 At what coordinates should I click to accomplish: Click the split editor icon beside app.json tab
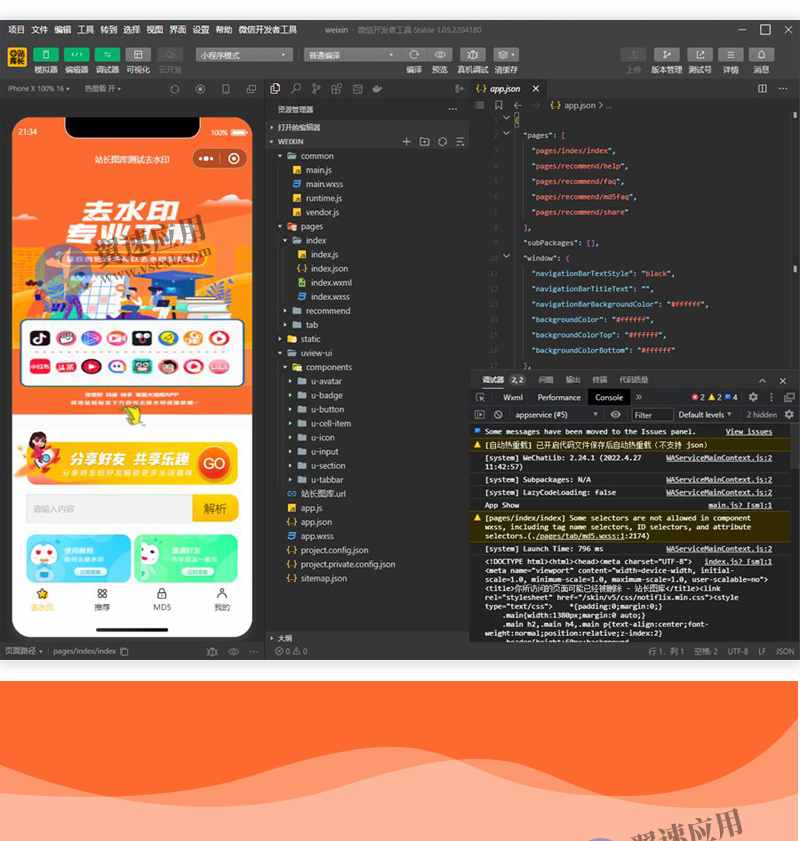[x=762, y=89]
